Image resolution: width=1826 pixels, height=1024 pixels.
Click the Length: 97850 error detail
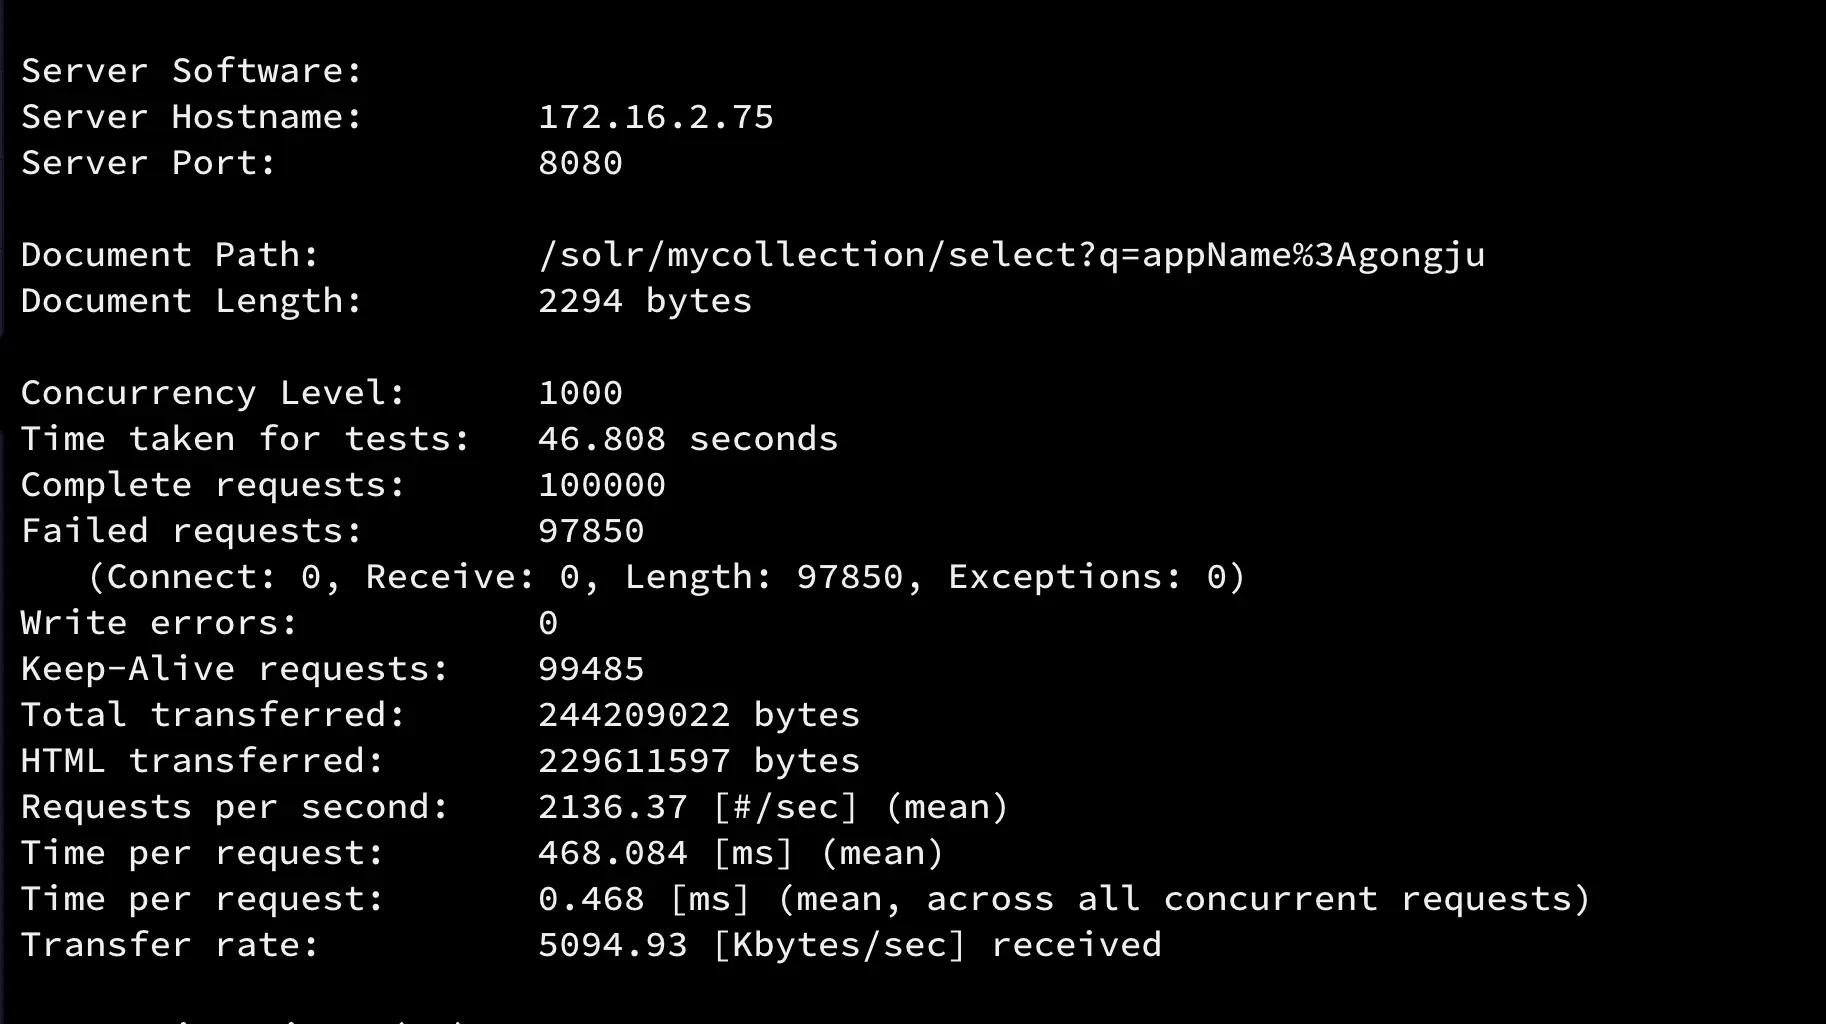click(x=764, y=577)
